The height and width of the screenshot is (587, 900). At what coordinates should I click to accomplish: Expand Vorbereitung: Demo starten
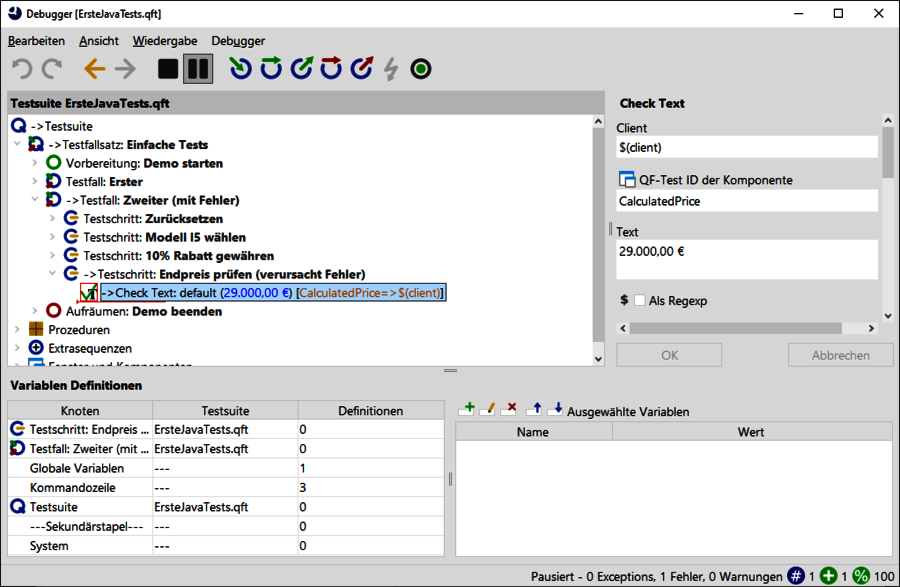point(35,163)
